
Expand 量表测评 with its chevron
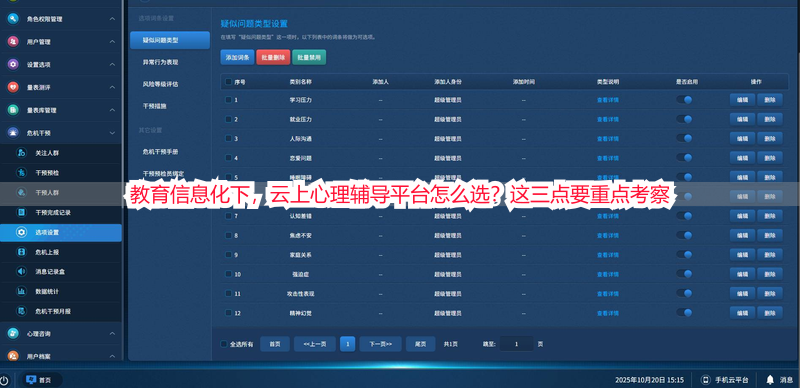112,87
